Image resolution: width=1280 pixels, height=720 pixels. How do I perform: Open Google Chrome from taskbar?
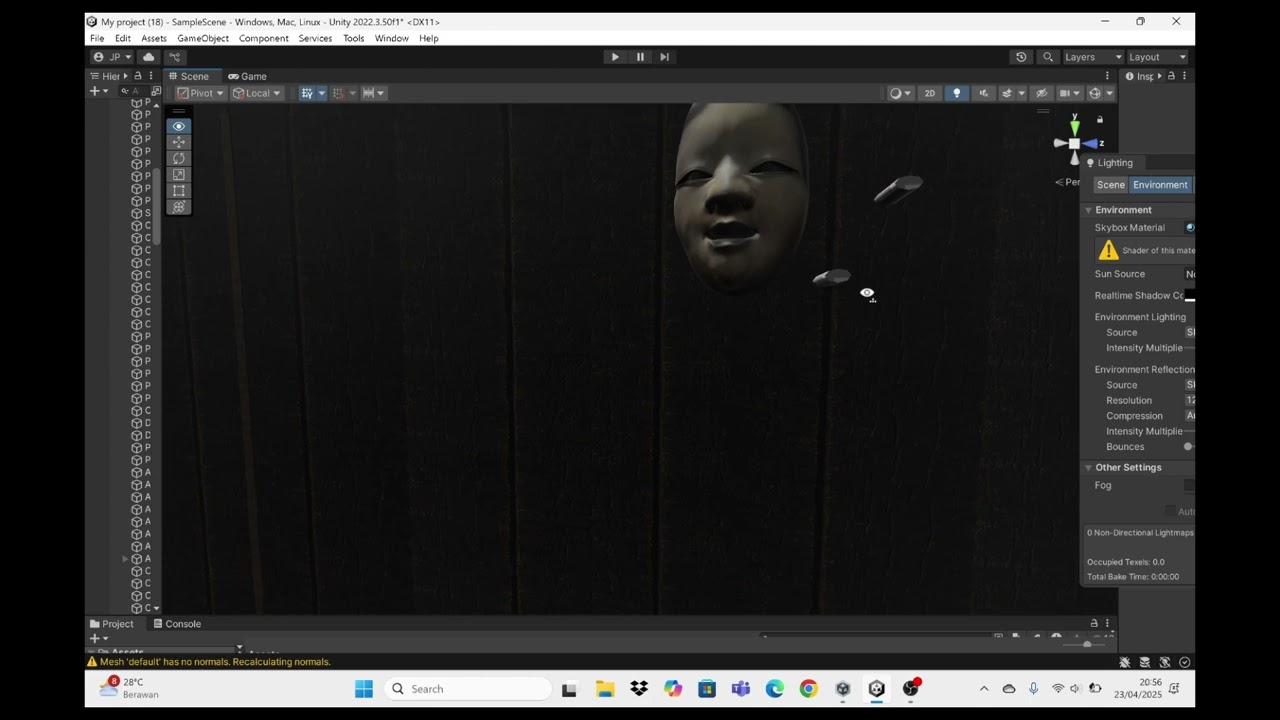point(808,689)
